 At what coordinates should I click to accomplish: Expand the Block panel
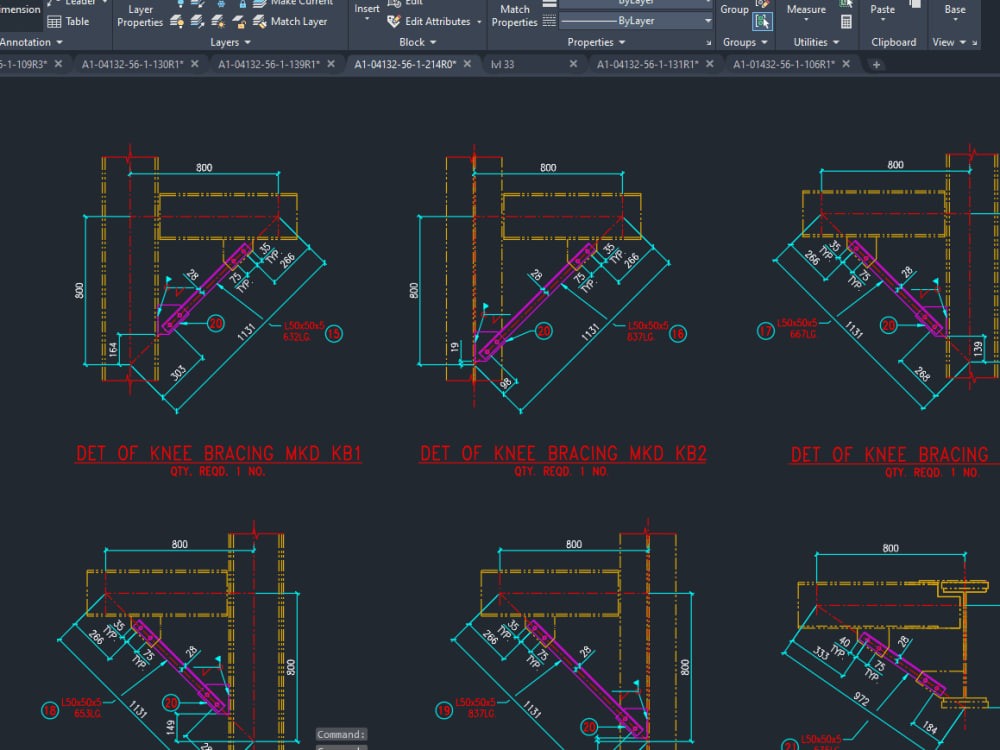point(418,42)
